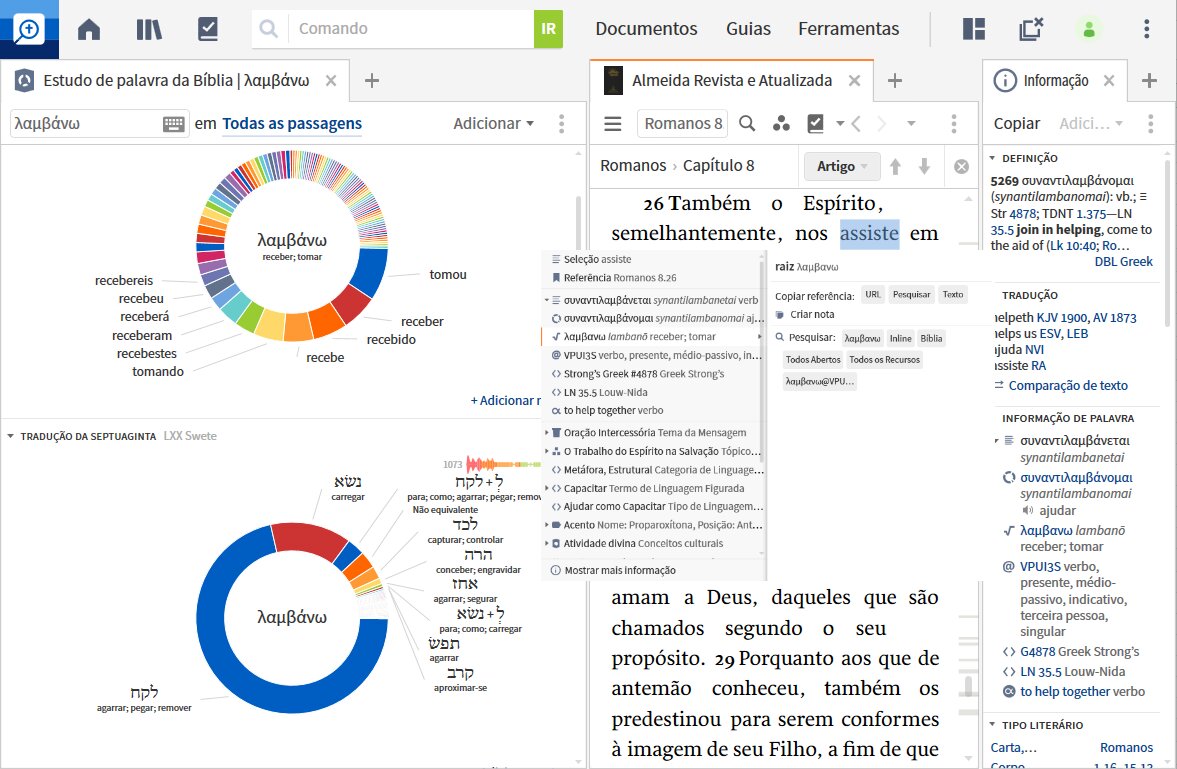This screenshot has width=1177, height=769.
Task: Open the Ferramentas menu
Action: click(848, 29)
